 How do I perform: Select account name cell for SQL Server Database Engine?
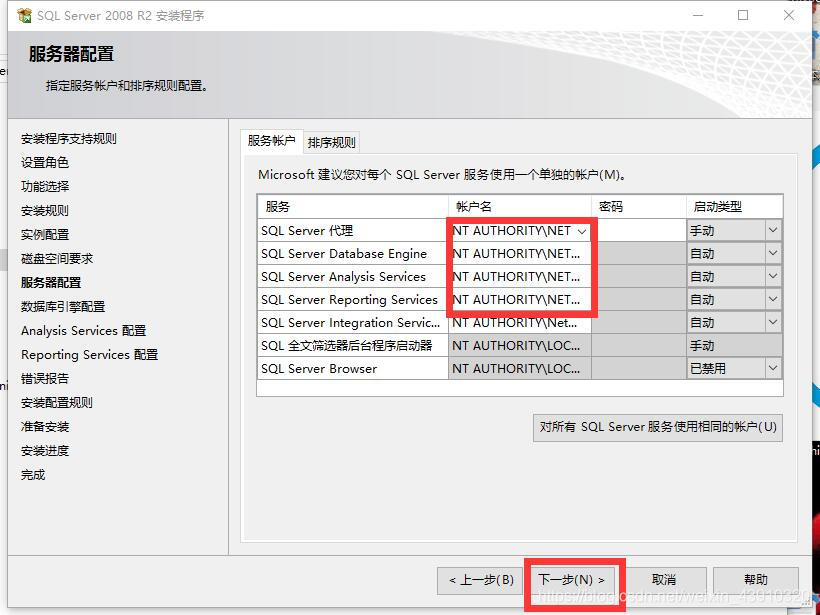(520, 254)
